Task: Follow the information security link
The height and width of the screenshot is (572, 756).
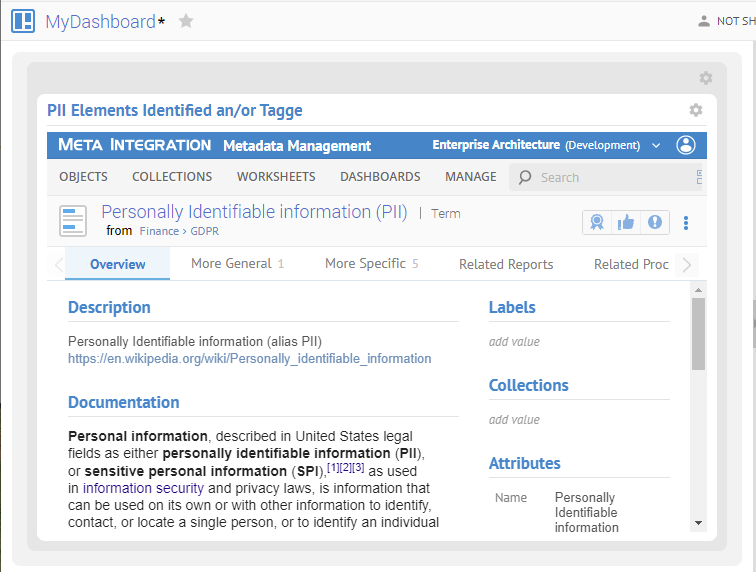Action: (x=143, y=488)
